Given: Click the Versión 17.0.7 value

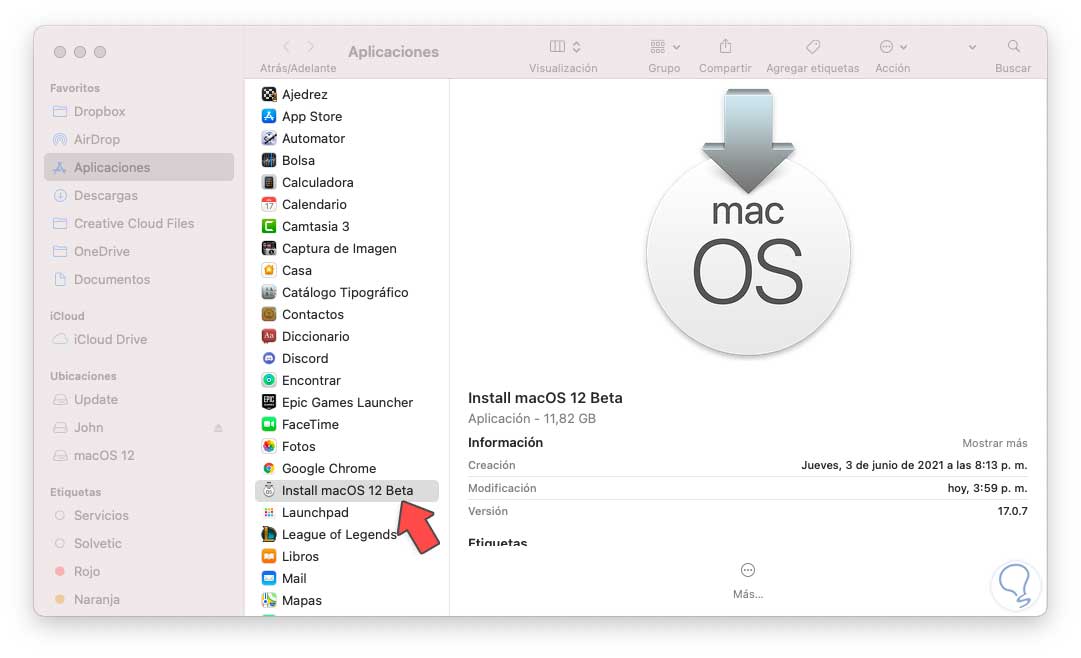Looking at the screenshot, I should pos(1012,511).
